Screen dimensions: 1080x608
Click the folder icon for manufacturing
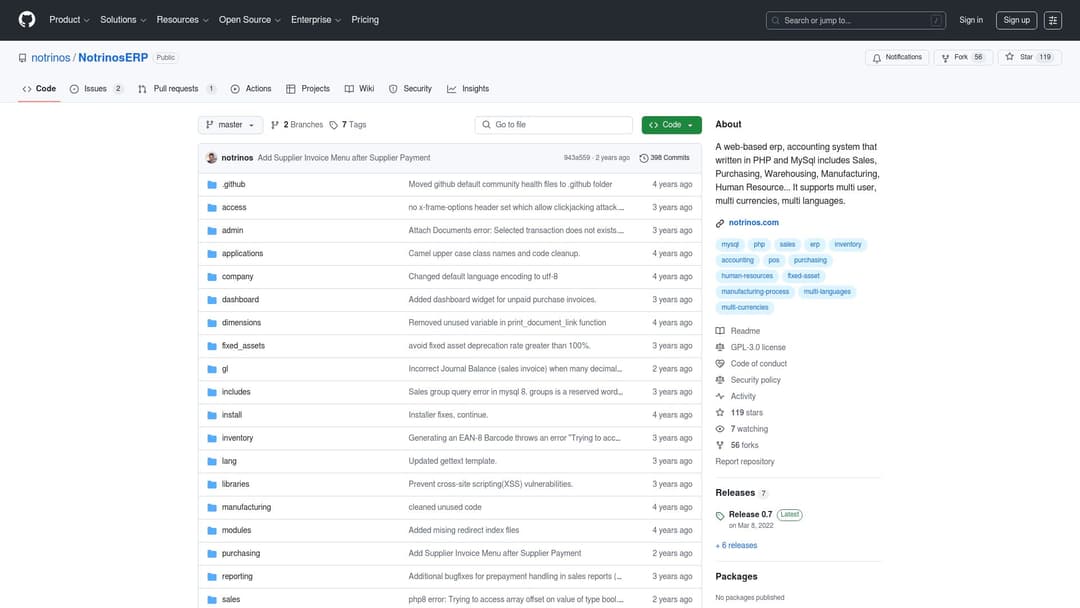(212, 507)
